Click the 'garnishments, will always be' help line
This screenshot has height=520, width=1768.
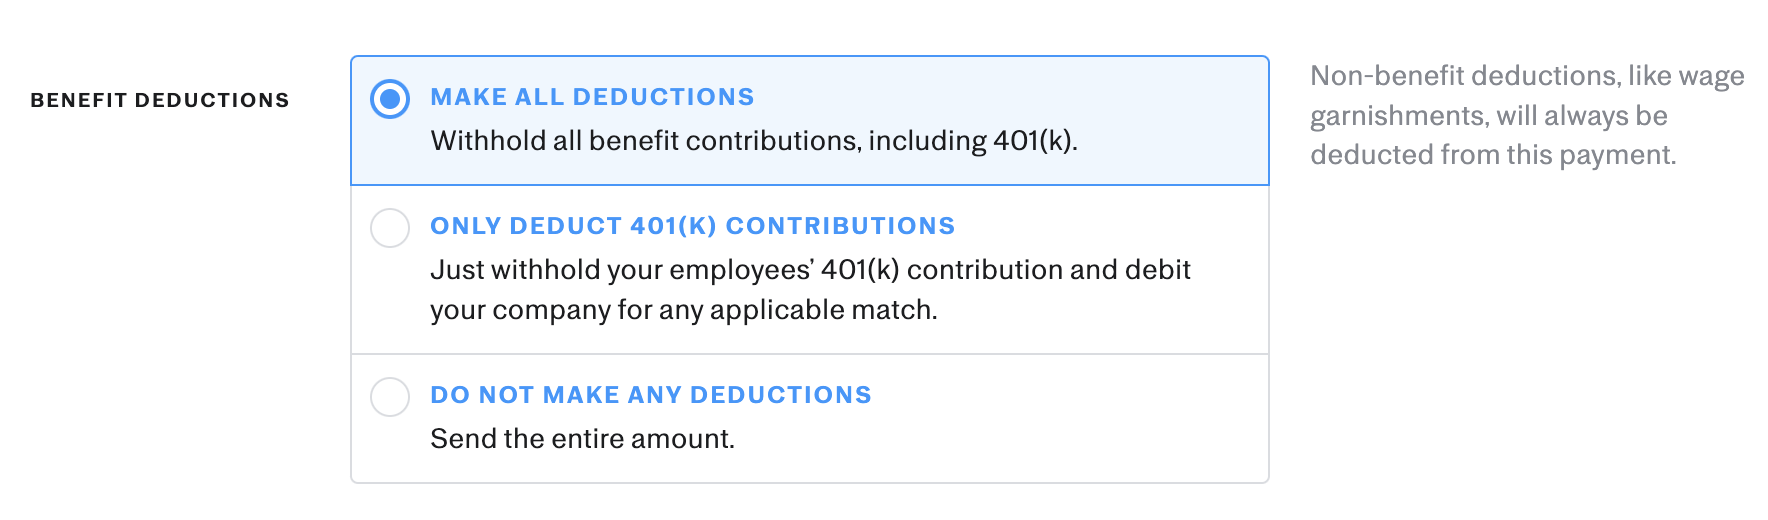[x=1488, y=116]
